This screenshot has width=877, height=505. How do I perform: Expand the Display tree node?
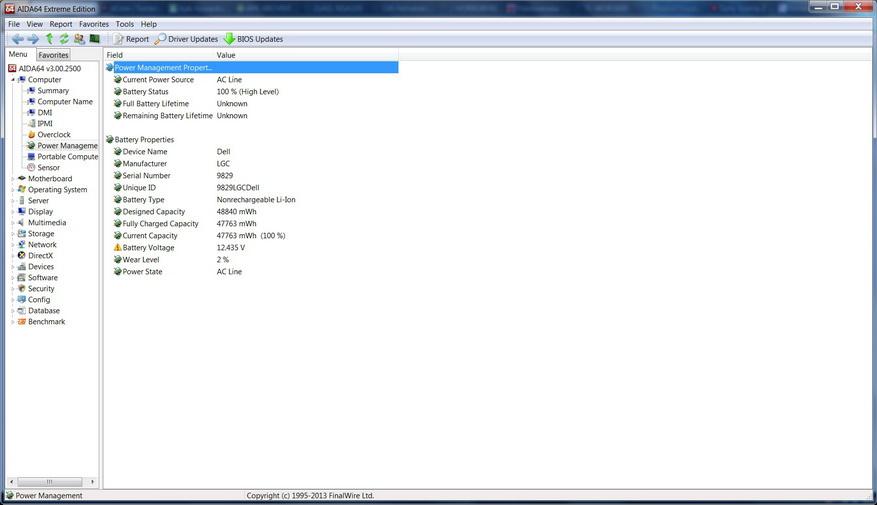click(13, 211)
